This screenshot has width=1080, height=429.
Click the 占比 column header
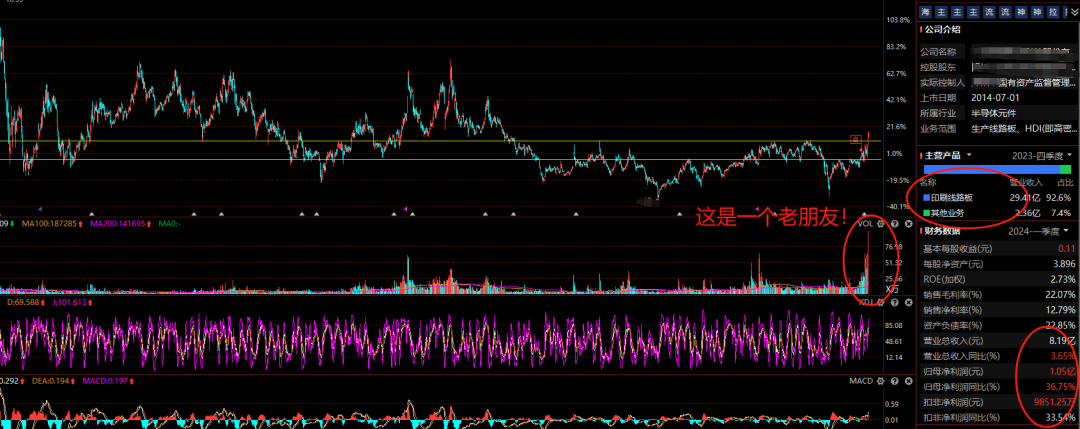1064,183
